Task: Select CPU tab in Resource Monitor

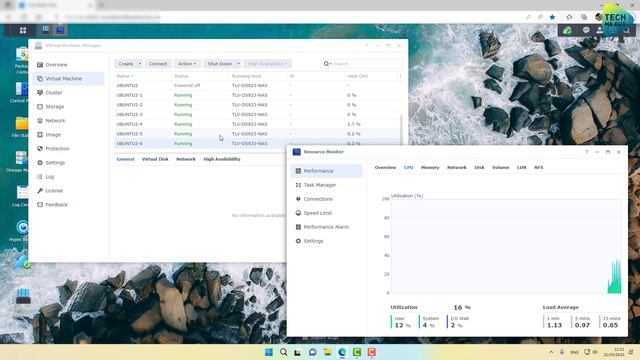Action: (409, 167)
